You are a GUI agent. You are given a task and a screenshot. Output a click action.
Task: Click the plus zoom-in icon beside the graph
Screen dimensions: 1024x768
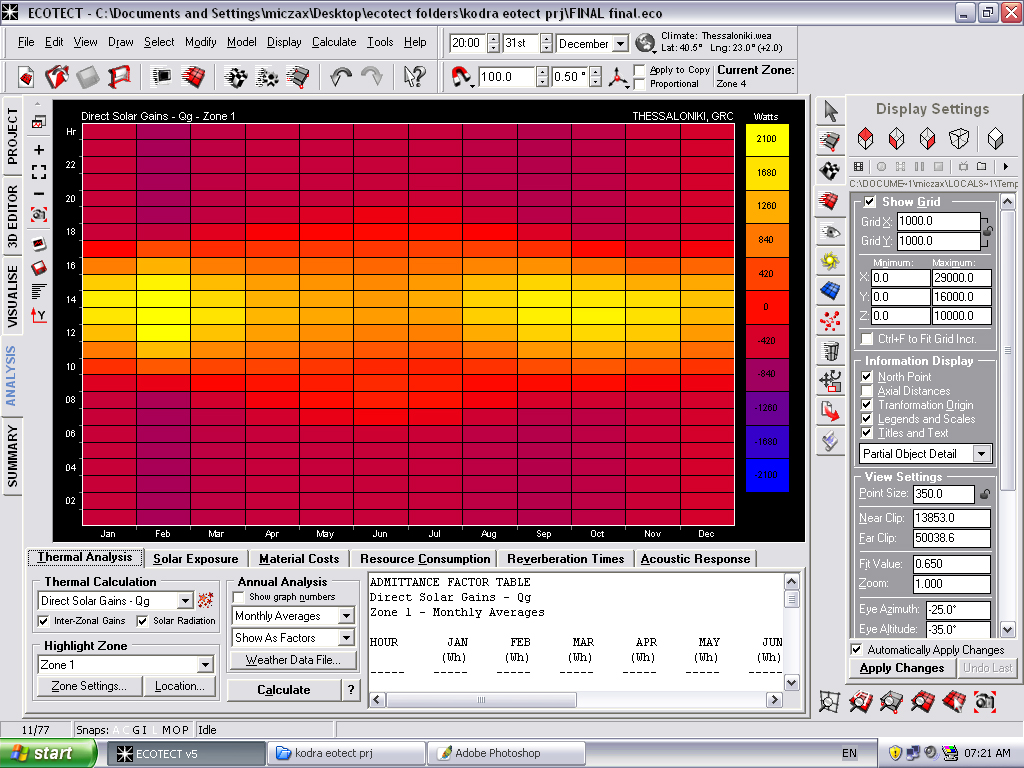(39, 150)
